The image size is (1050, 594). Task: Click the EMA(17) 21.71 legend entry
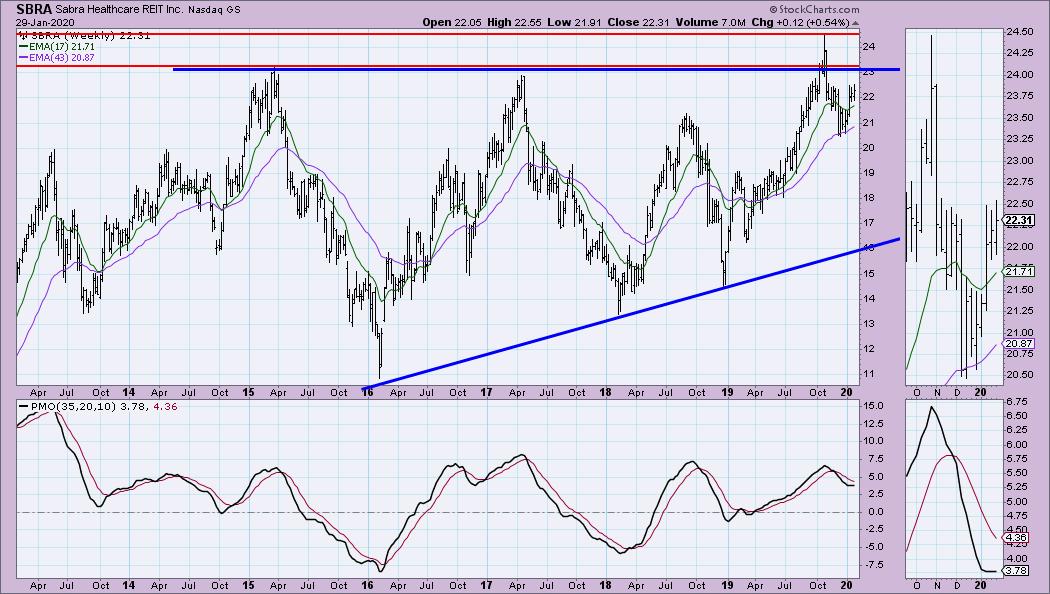(57, 47)
